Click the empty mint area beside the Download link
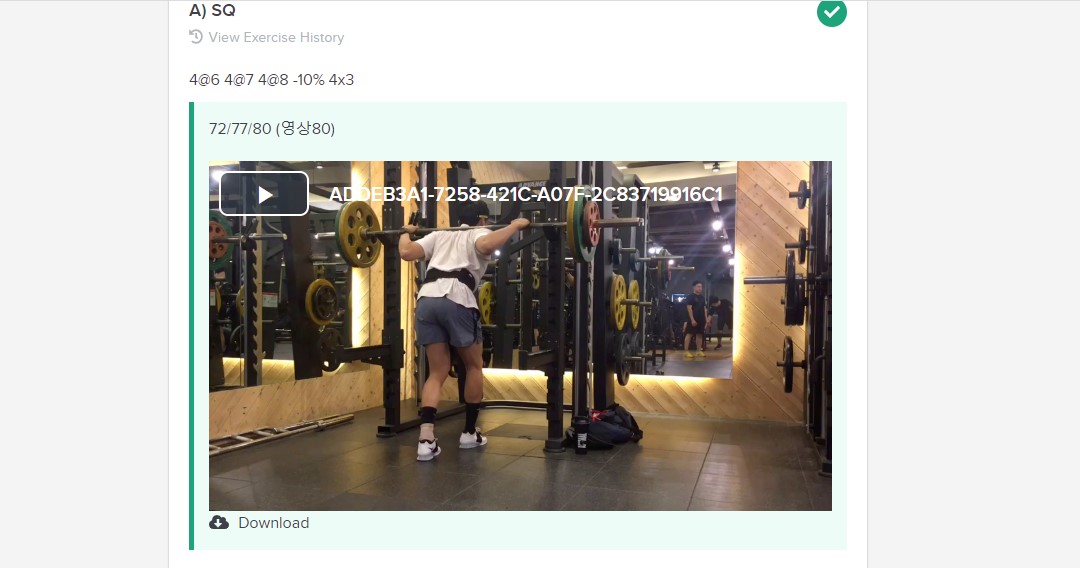This screenshot has width=1080, height=568. tap(572, 530)
